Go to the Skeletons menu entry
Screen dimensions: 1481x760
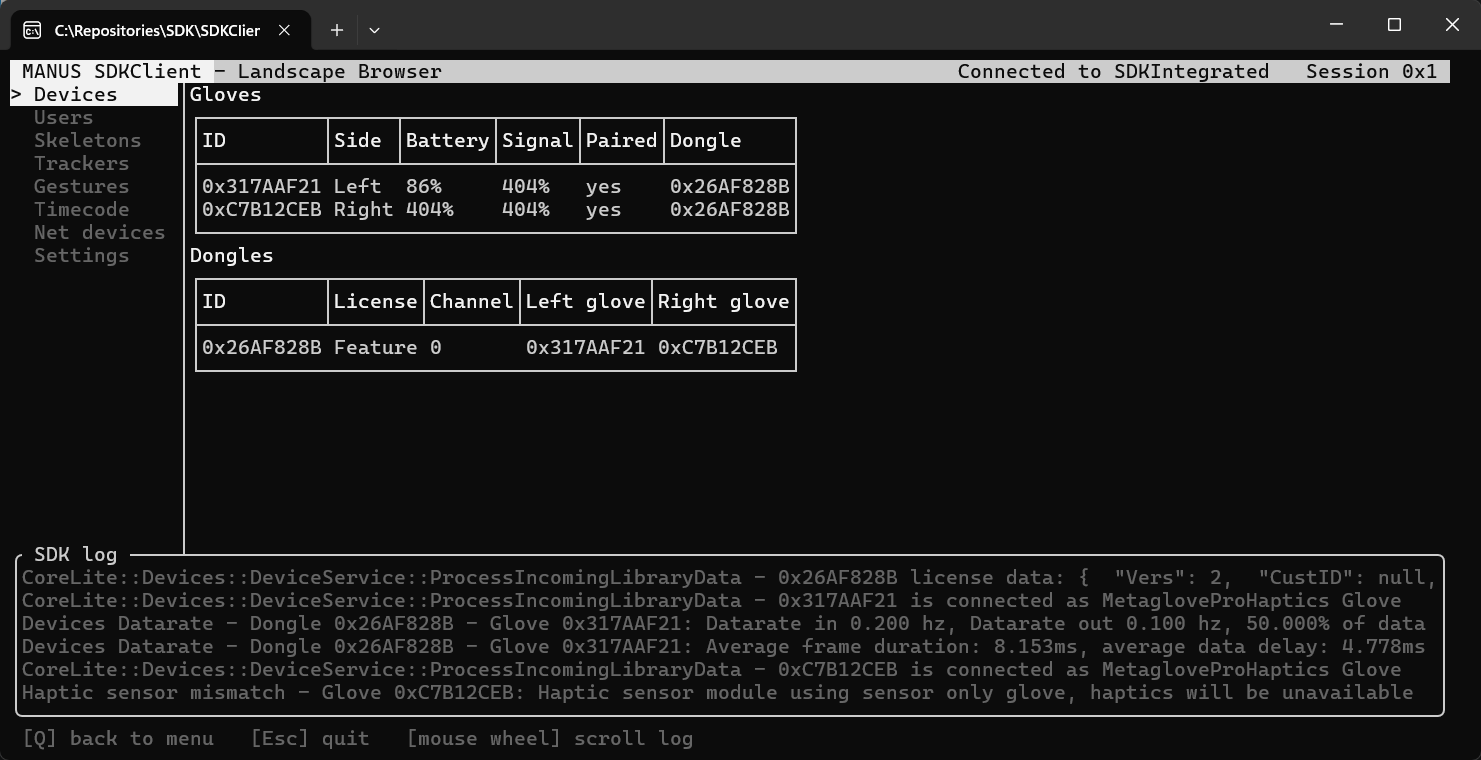coord(87,140)
